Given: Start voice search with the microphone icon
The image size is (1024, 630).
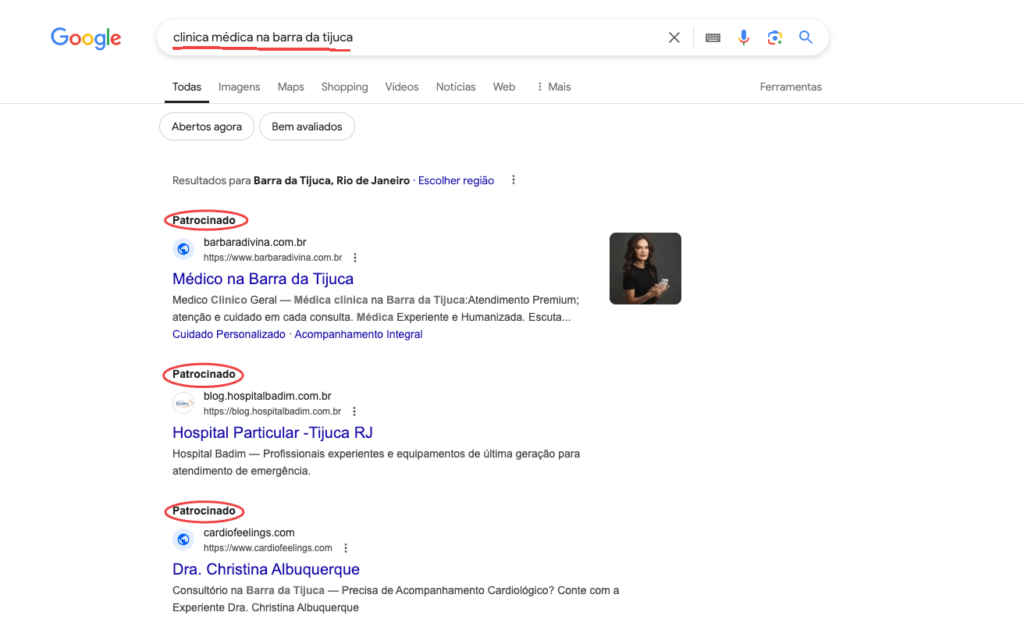Looking at the screenshot, I should (743, 38).
